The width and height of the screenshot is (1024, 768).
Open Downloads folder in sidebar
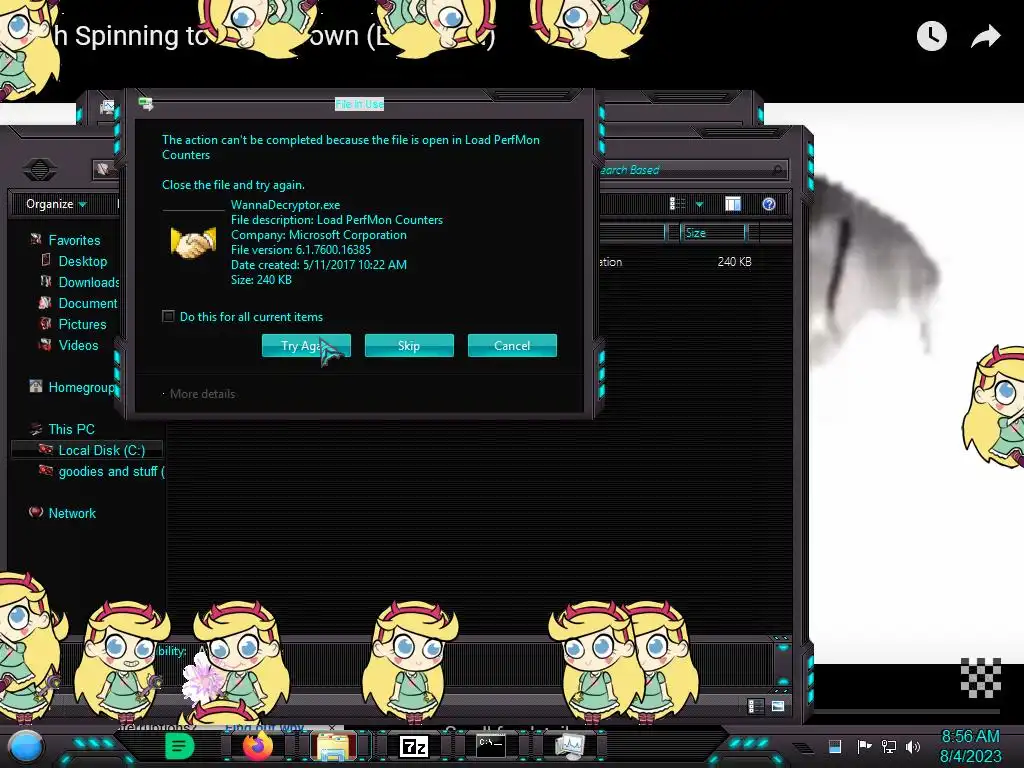click(89, 282)
